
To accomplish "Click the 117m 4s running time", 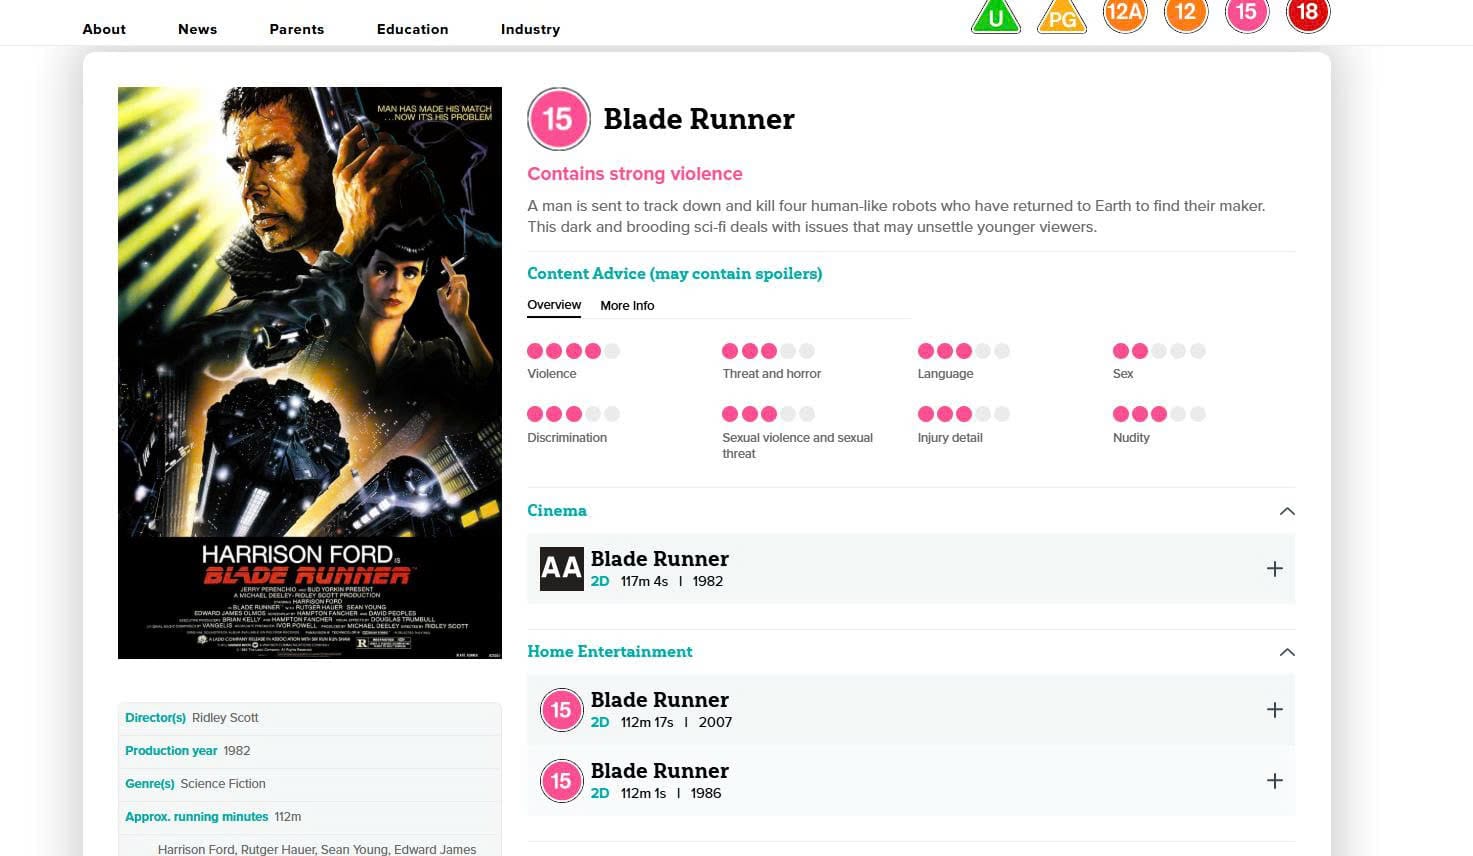I will tap(644, 581).
